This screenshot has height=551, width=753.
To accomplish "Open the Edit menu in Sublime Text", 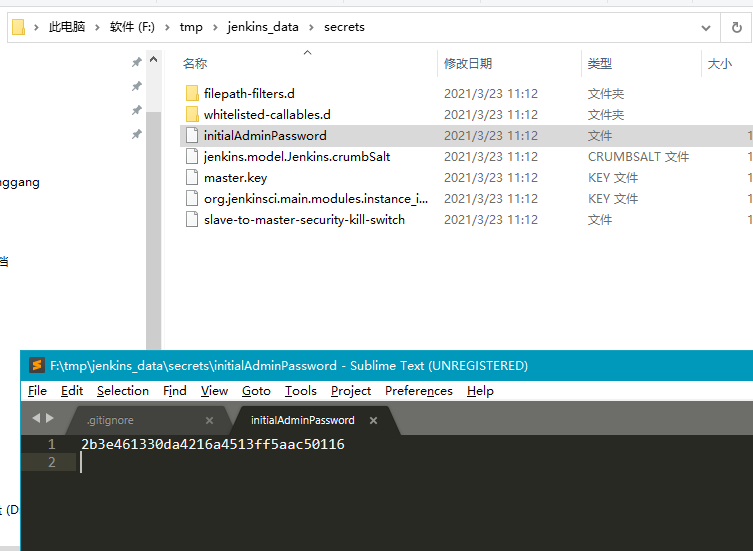I will pyautogui.click(x=72, y=391).
